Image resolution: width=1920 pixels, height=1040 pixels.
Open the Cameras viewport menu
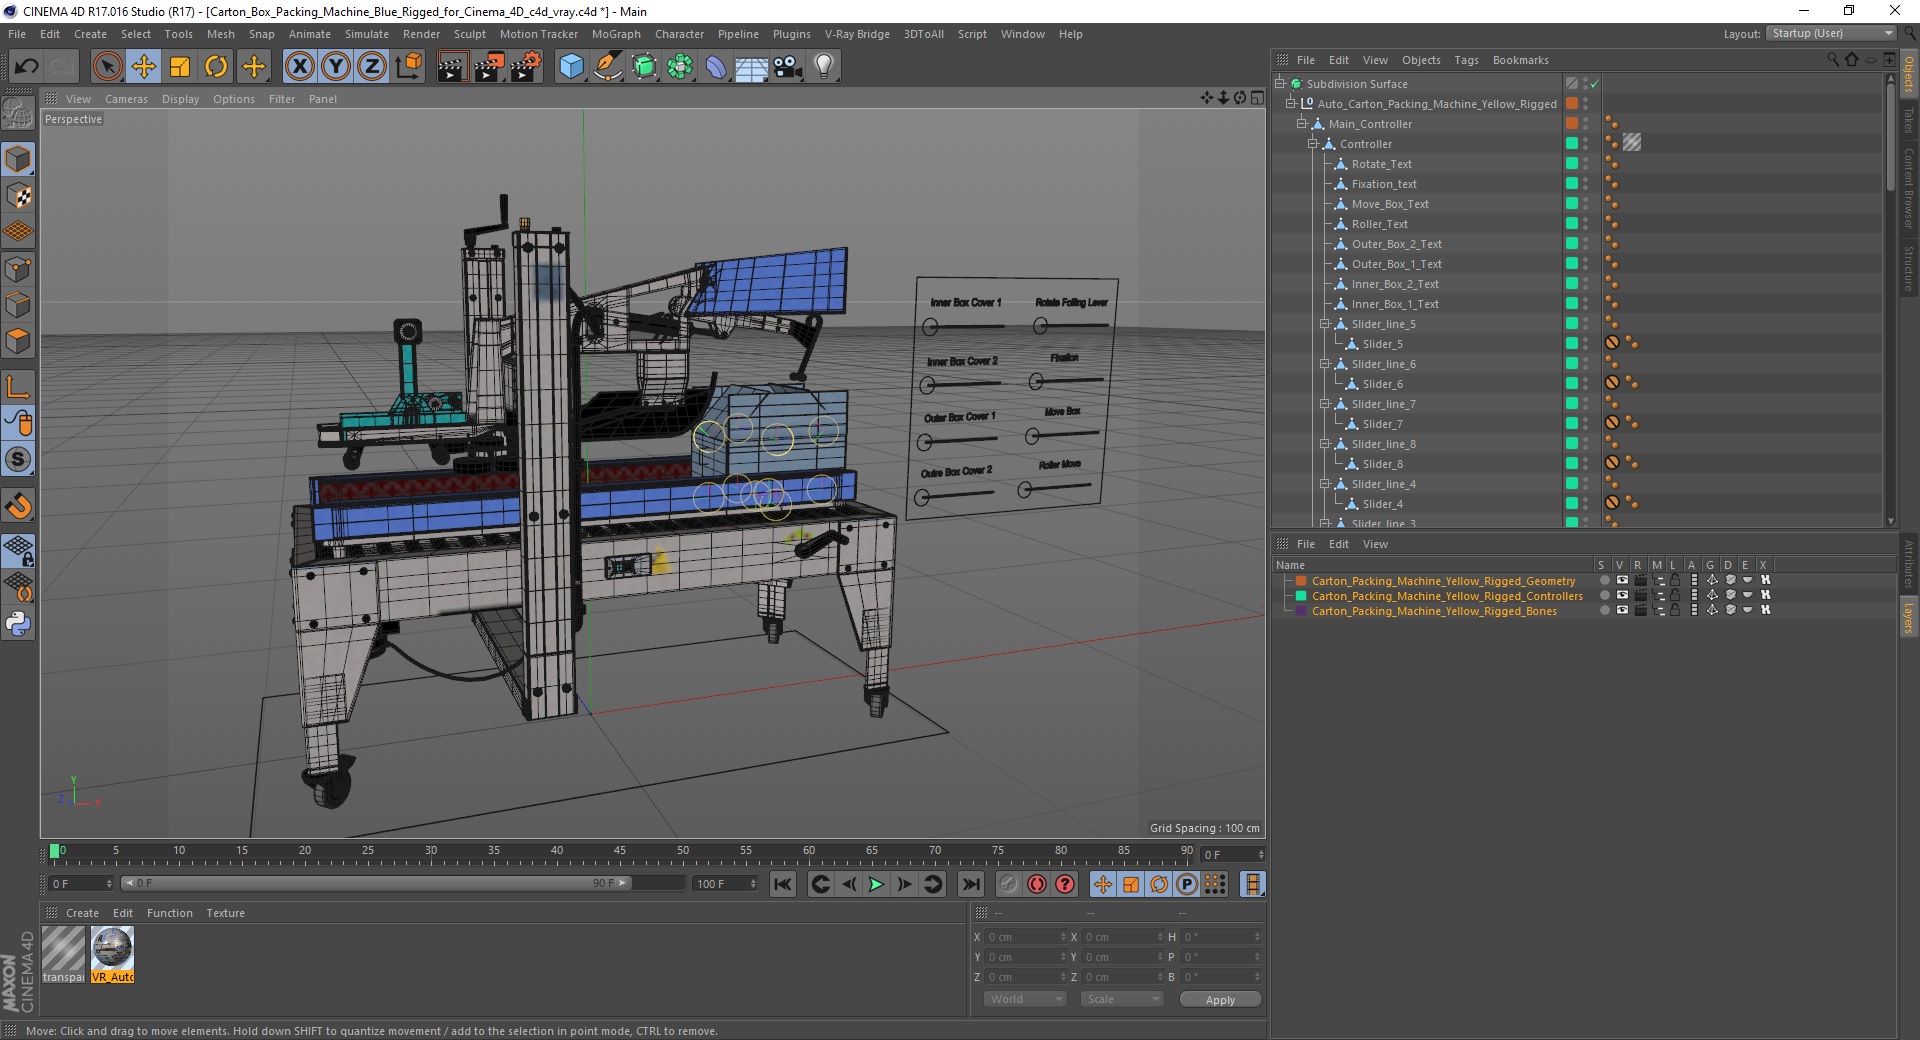tap(126, 99)
